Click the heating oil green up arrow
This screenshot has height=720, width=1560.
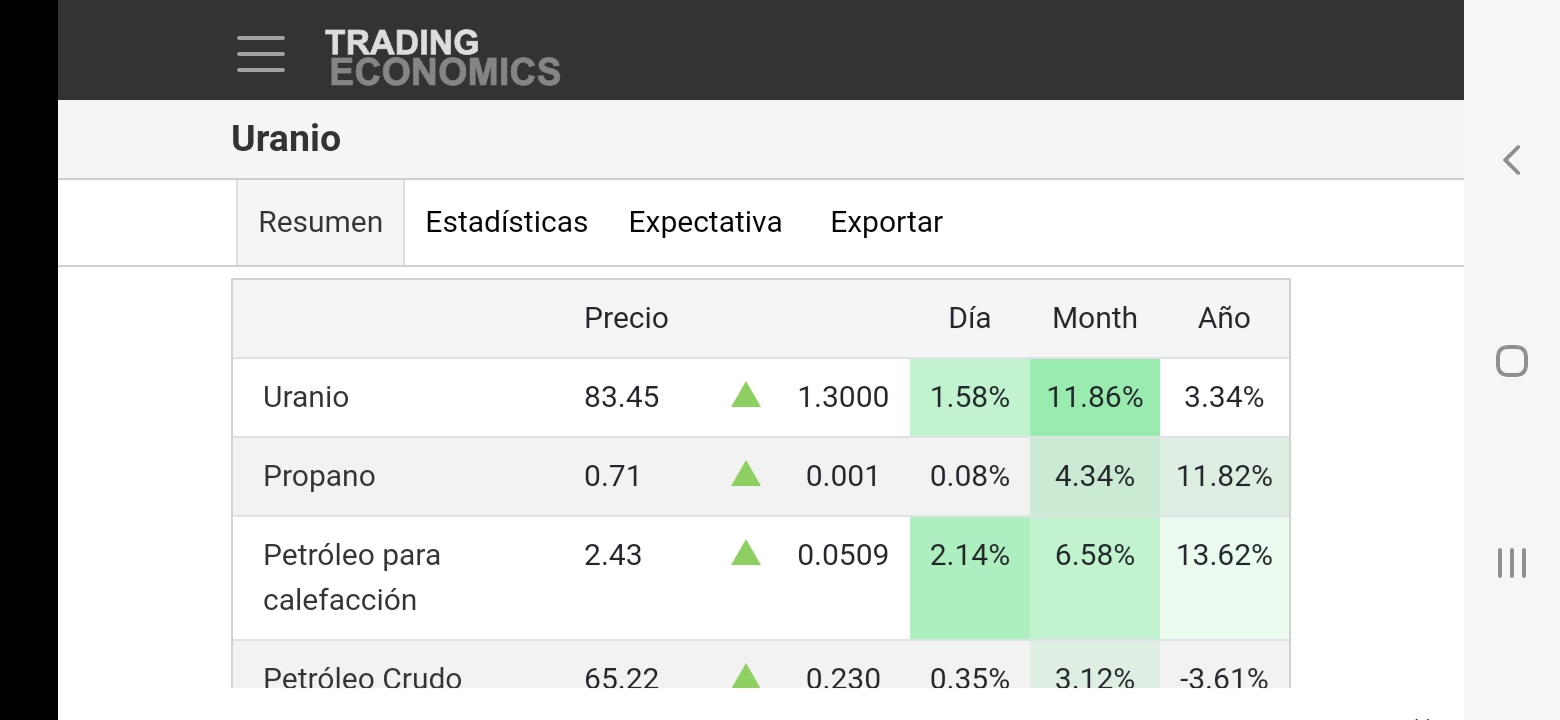point(746,552)
